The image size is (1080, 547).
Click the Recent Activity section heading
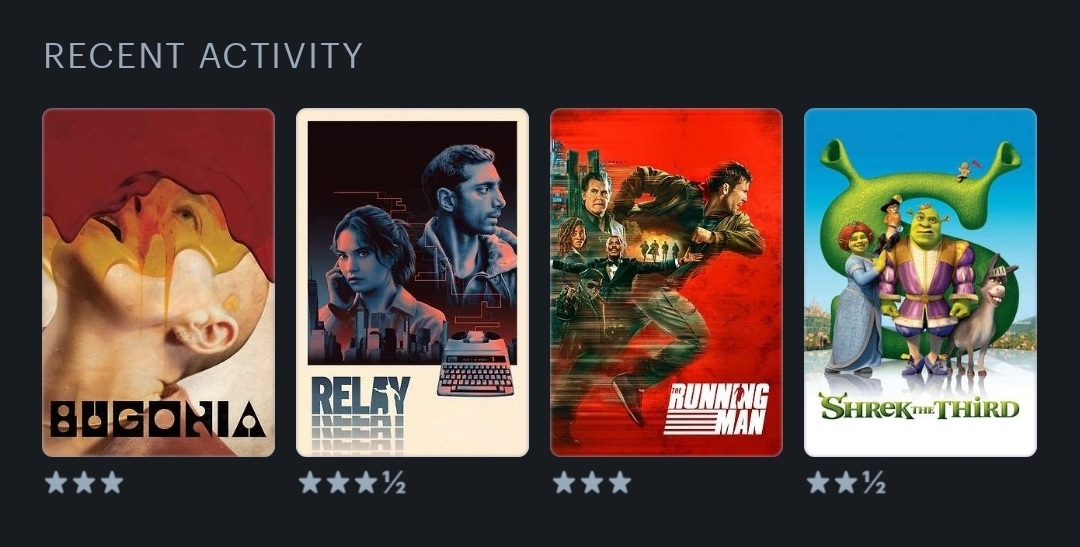tap(203, 56)
